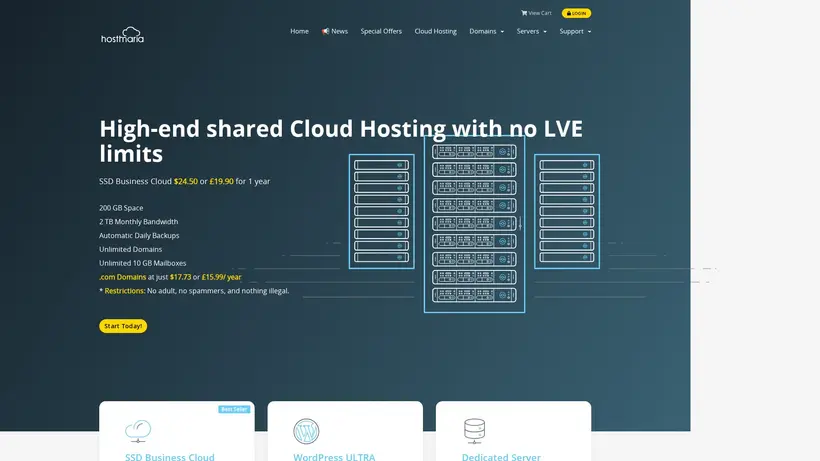Click 'Automatic Daily Backups' text
The image size is (820, 461).
pyautogui.click(x=139, y=236)
